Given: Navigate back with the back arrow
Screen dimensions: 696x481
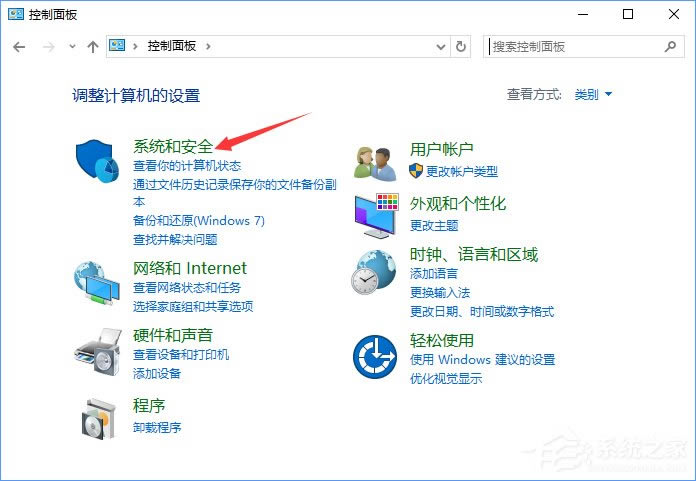Looking at the screenshot, I should tap(19, 46).
